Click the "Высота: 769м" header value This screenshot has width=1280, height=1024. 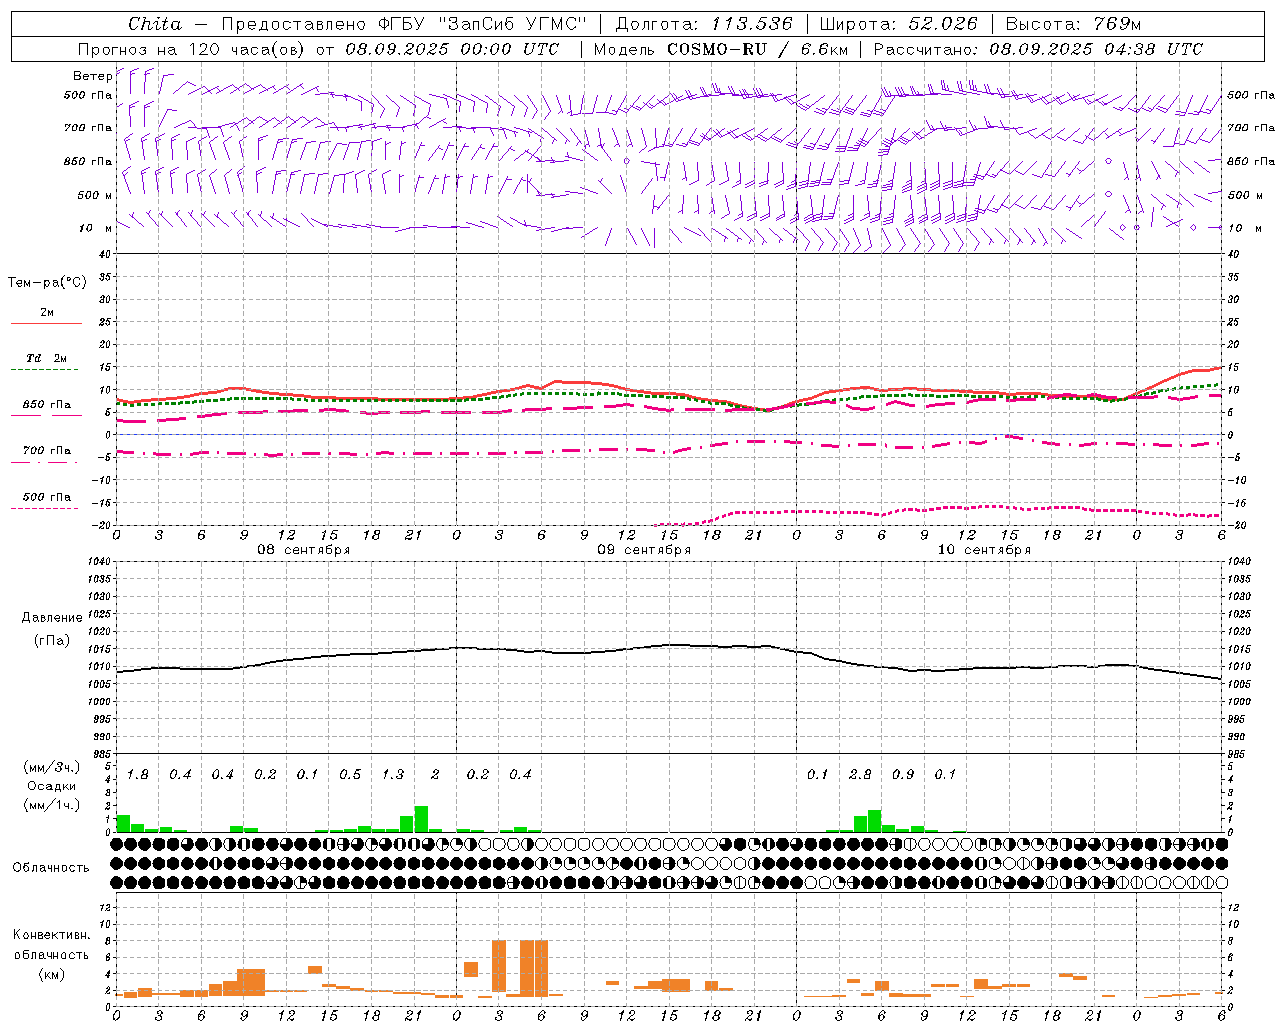point(1073,24)
